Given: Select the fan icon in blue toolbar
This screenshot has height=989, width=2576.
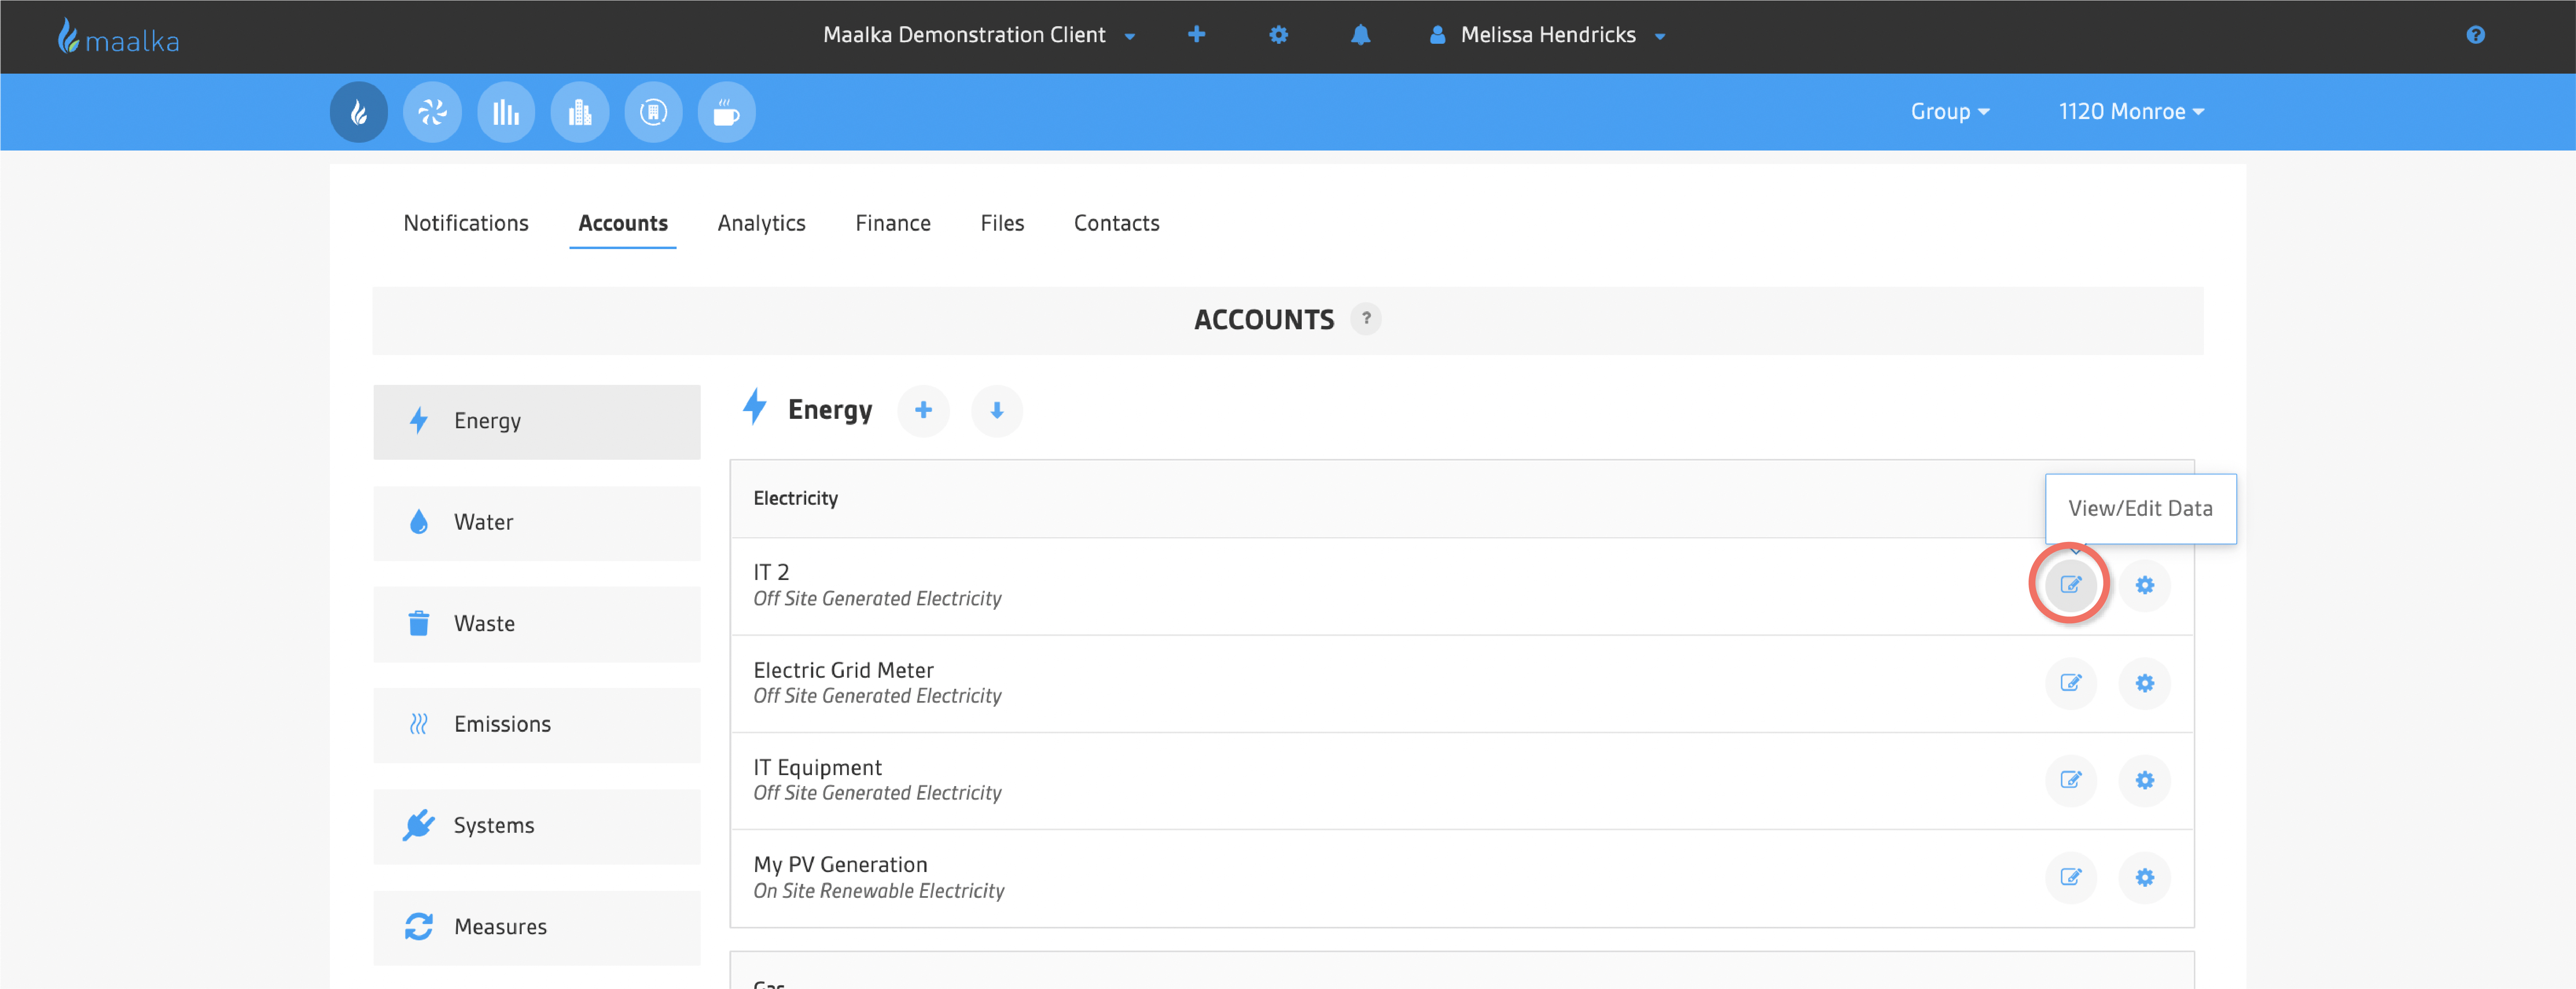Looking at the screenshot, I should click(432, 112).
